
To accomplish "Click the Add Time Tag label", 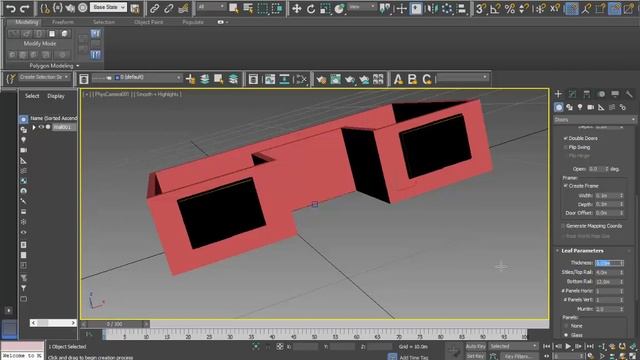I will tap(414, 357).
